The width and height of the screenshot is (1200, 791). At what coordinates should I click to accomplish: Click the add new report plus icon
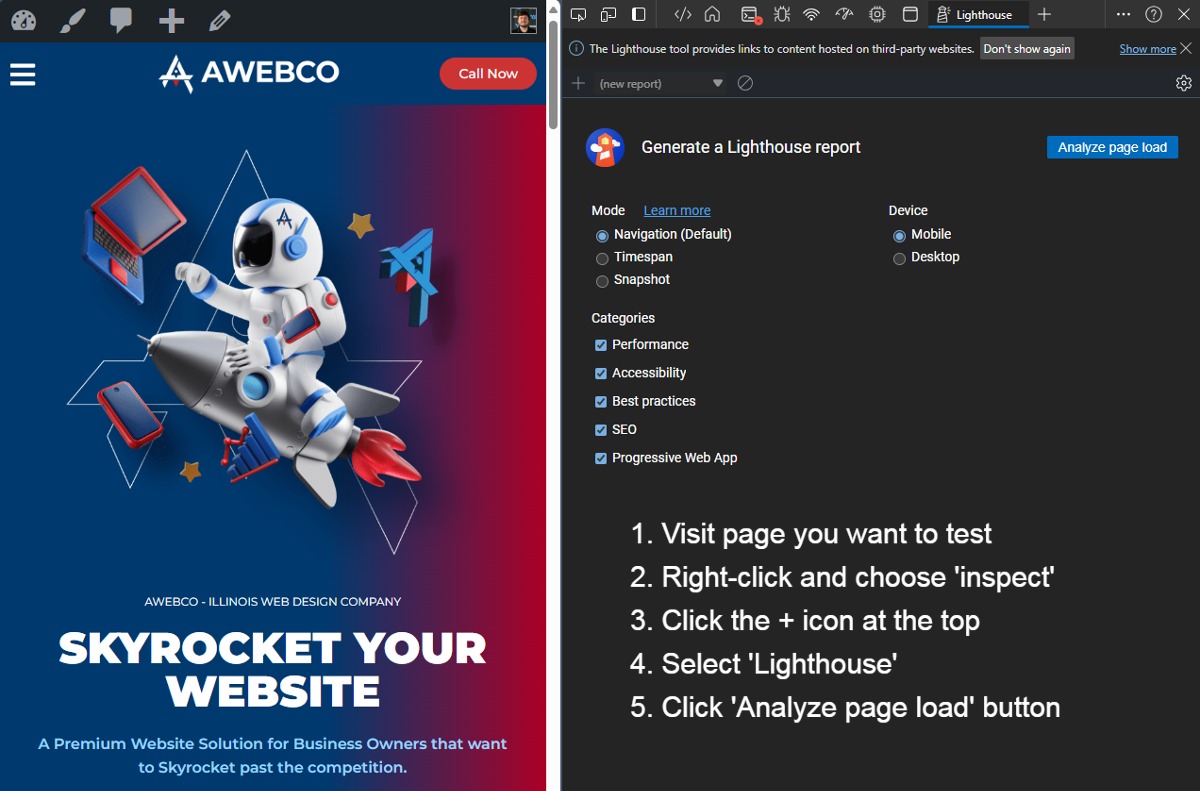[x=578, y=83]
